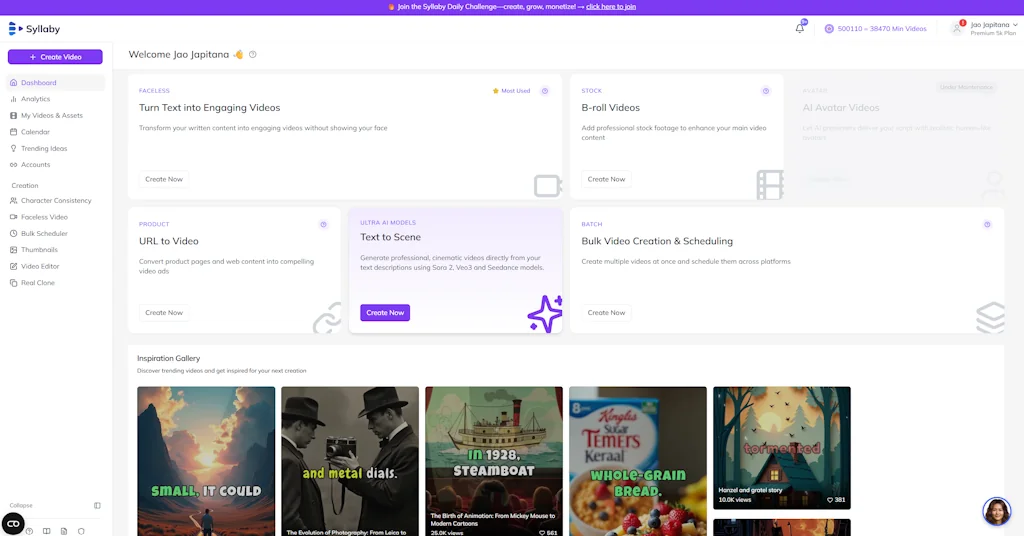Click help icon on B-roll Videos card
Screen dimensions: 1024x536
tap(766, 91)
